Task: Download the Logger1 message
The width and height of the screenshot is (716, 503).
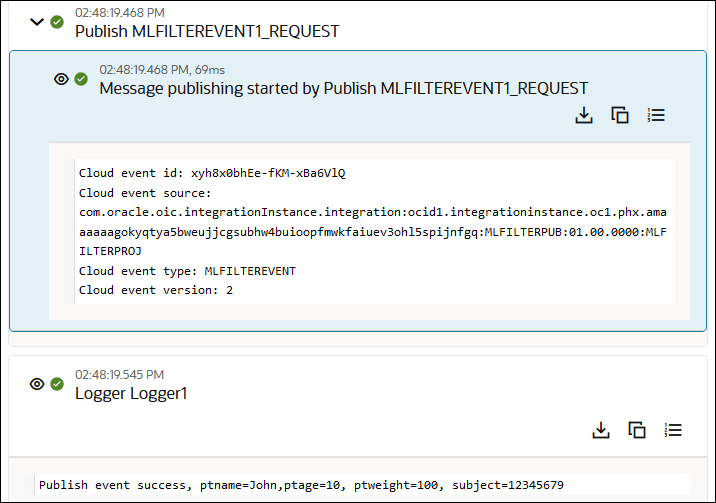Action: [601, 430]
